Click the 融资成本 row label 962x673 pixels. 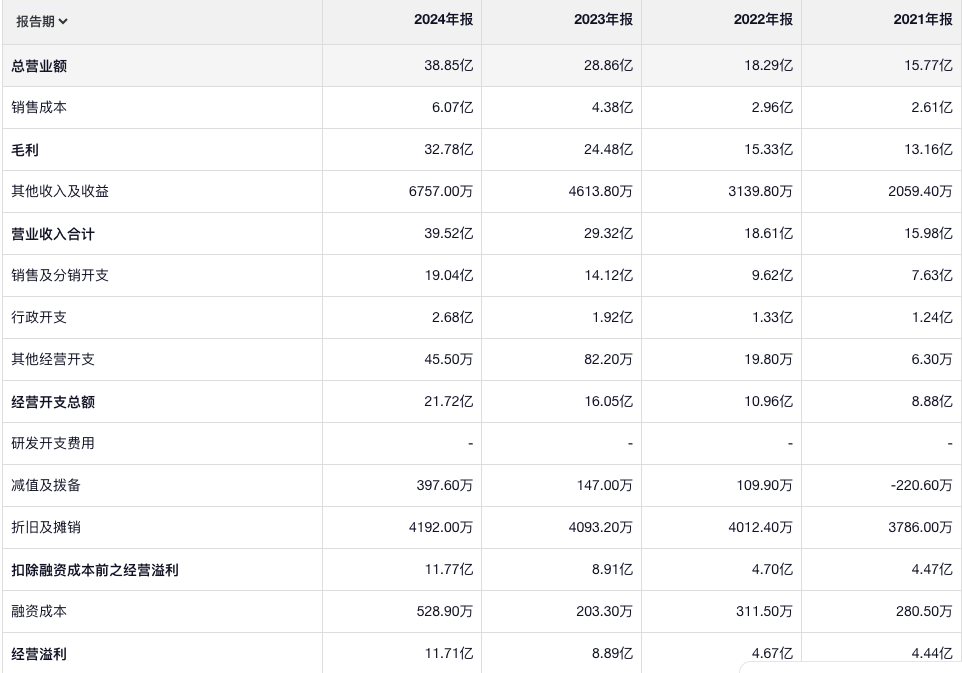39,611
